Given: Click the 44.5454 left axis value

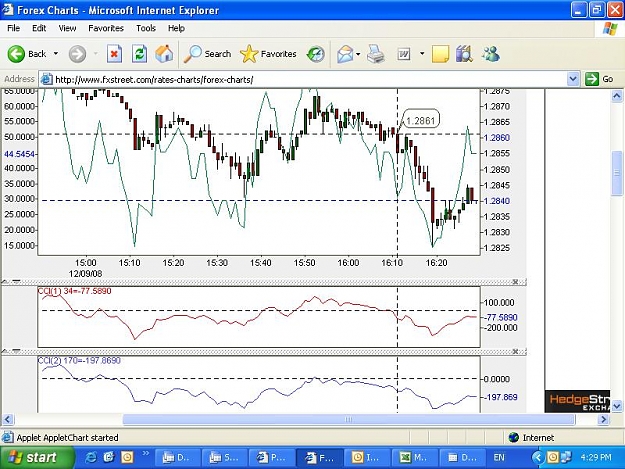Looking at the screenshot, I should click(20, 154).
